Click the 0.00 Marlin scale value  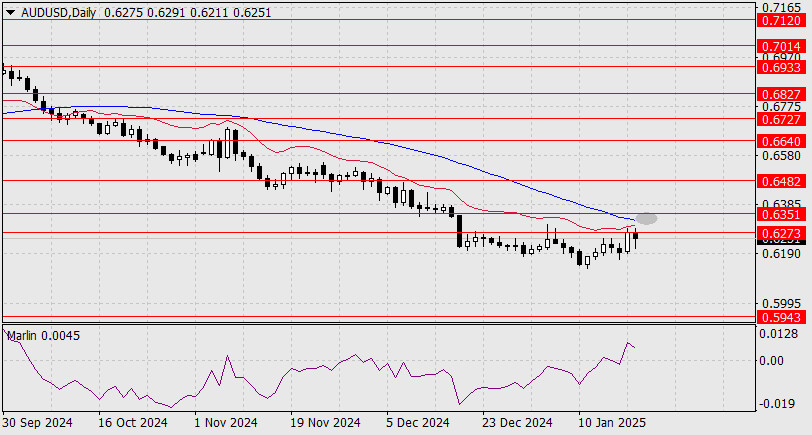click(772, 360)
